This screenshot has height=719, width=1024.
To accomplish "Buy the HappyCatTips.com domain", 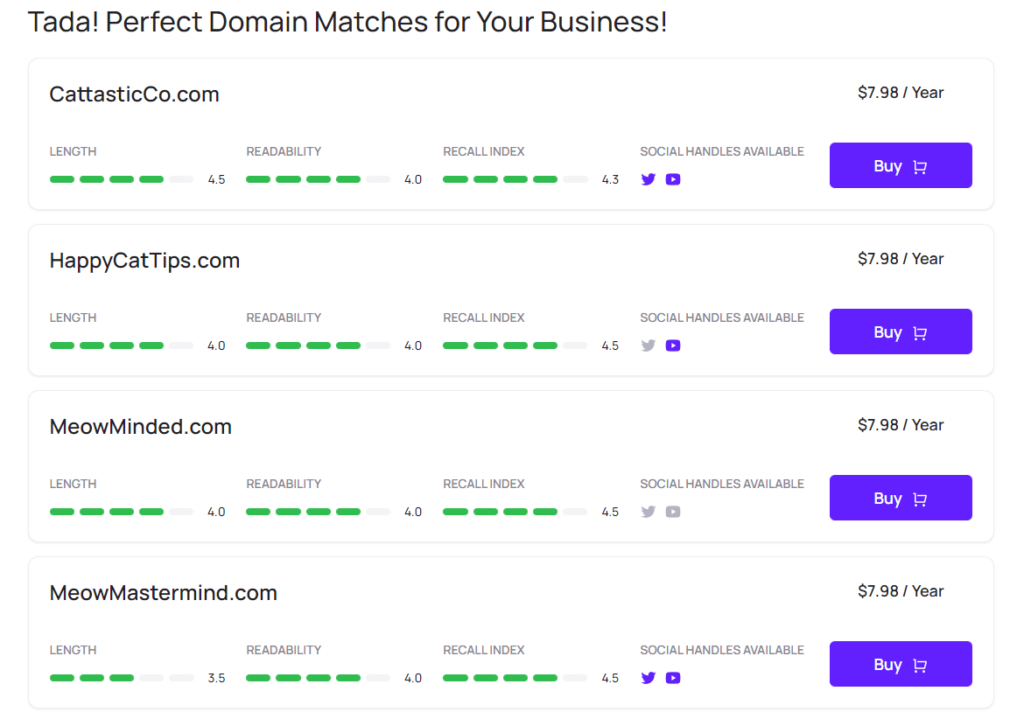I will (x=900, y=332).
